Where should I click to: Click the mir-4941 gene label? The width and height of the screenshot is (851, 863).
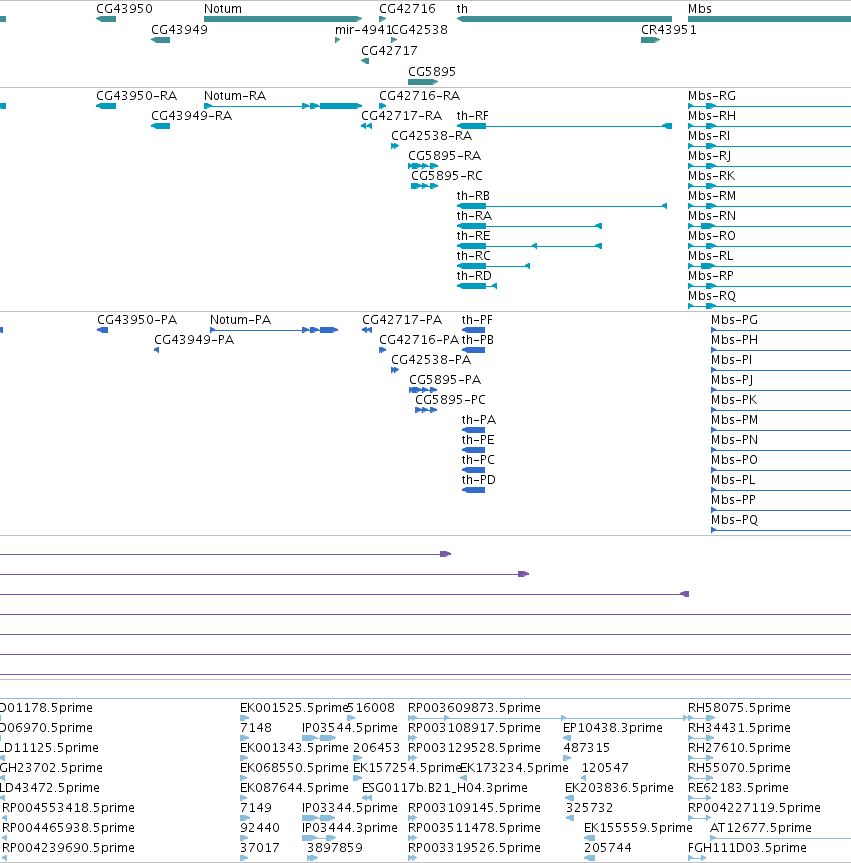(363, 30)
